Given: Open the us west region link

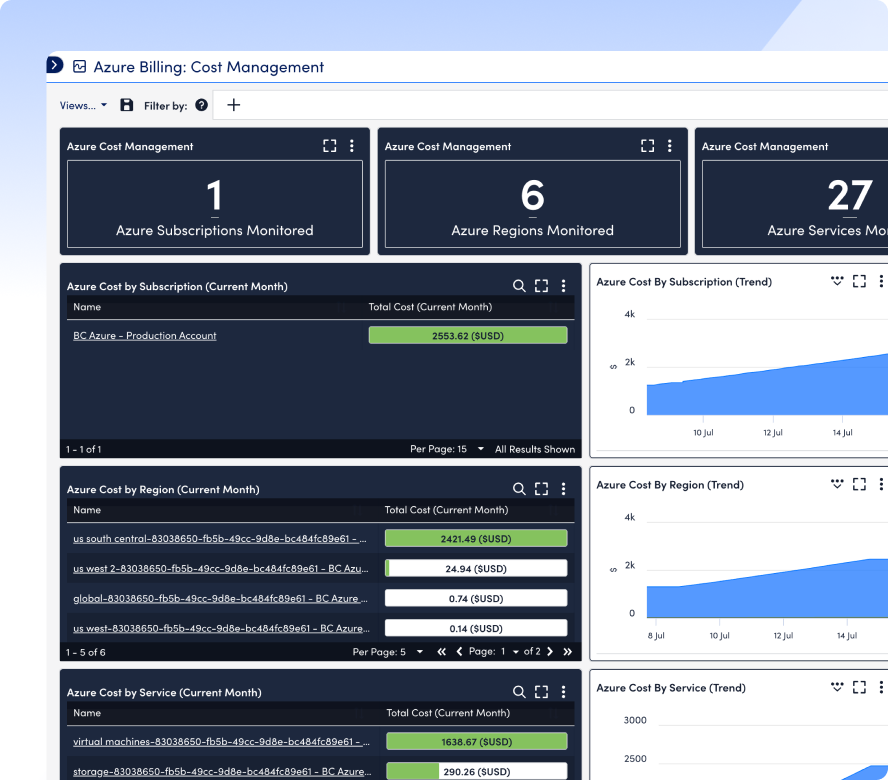Looking at the screenshot, I should click(221, 628).
